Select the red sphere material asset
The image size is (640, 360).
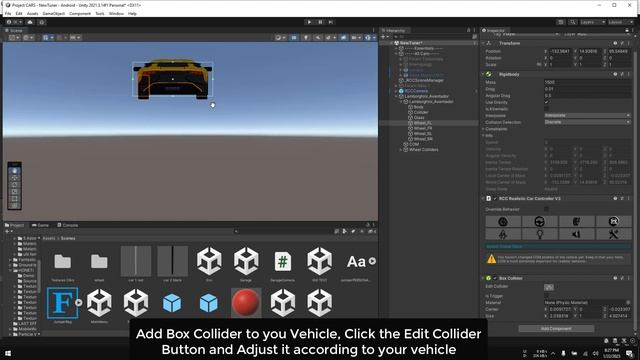click(246, 302)
